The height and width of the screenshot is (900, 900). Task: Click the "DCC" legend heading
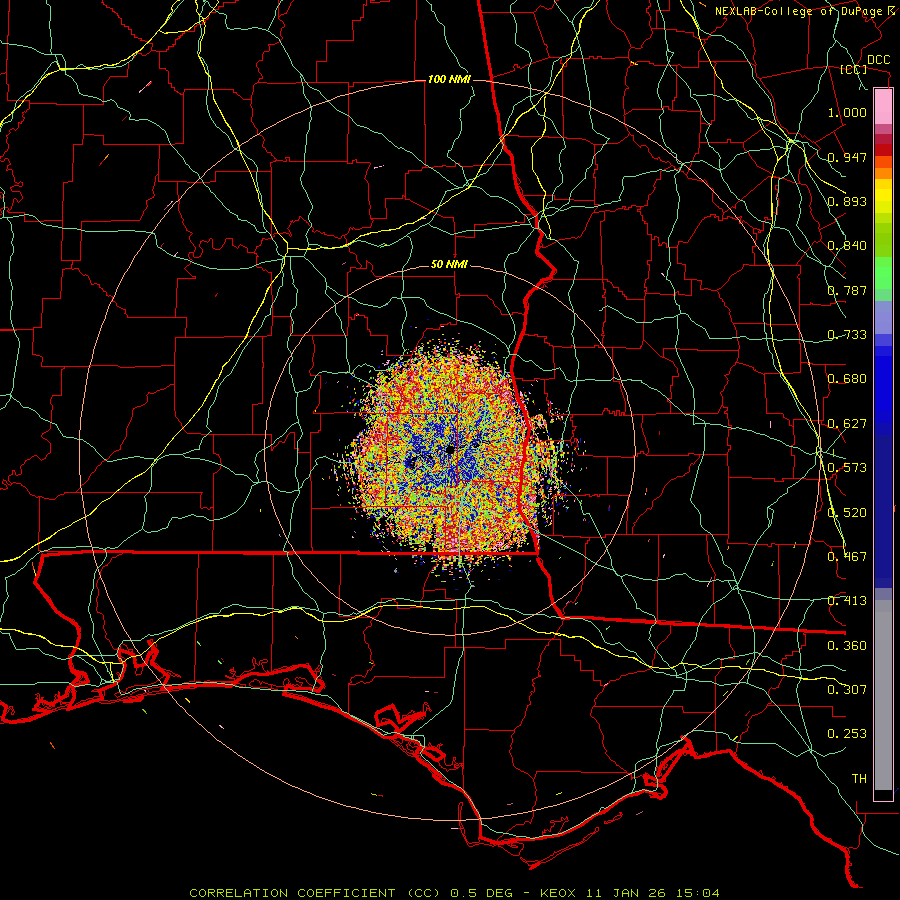[x=878, y=60]
